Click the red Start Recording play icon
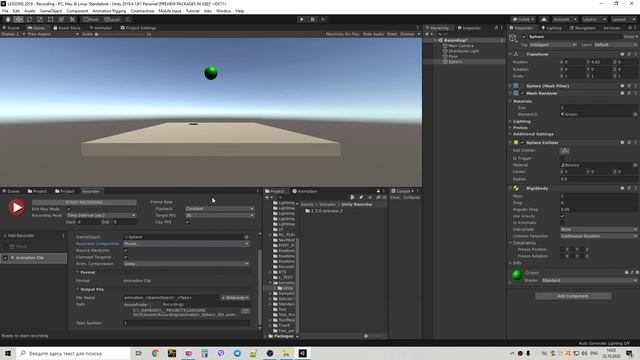Image resolution: width=640 pixels, height=360 pixels. (16, 207)
